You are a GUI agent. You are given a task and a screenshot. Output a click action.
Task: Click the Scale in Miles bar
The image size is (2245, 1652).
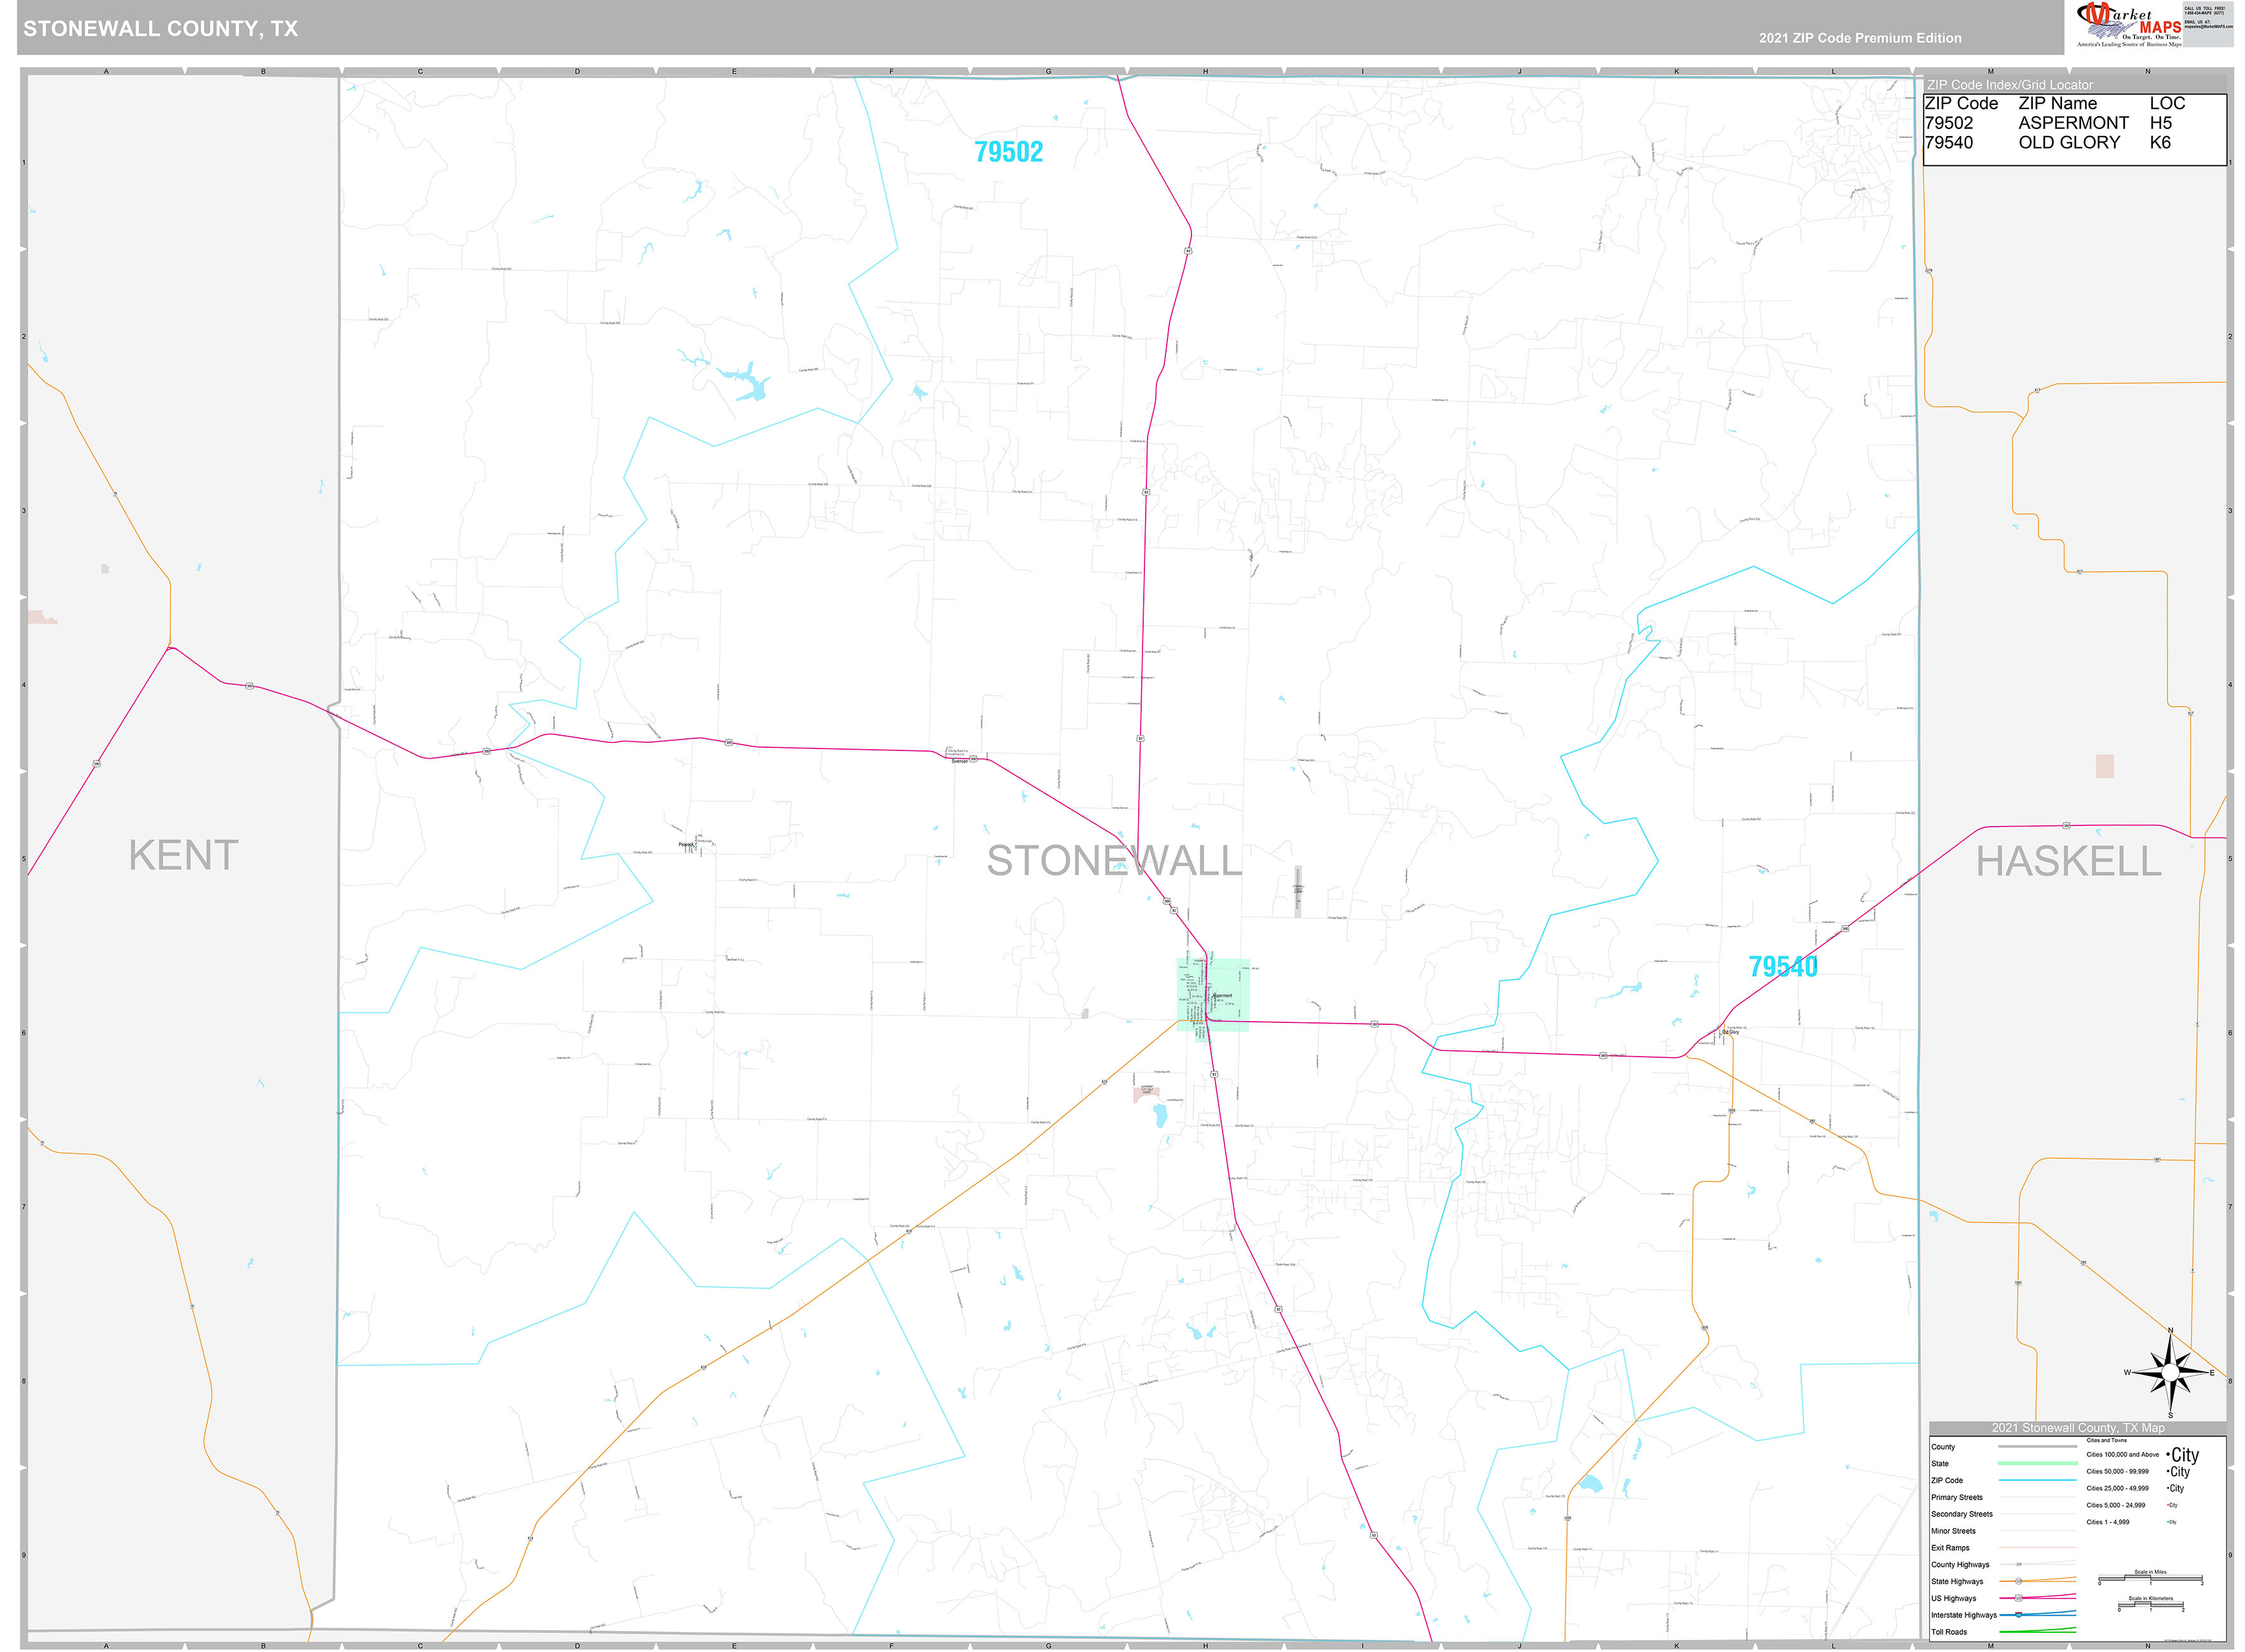coord(2150,1579)
